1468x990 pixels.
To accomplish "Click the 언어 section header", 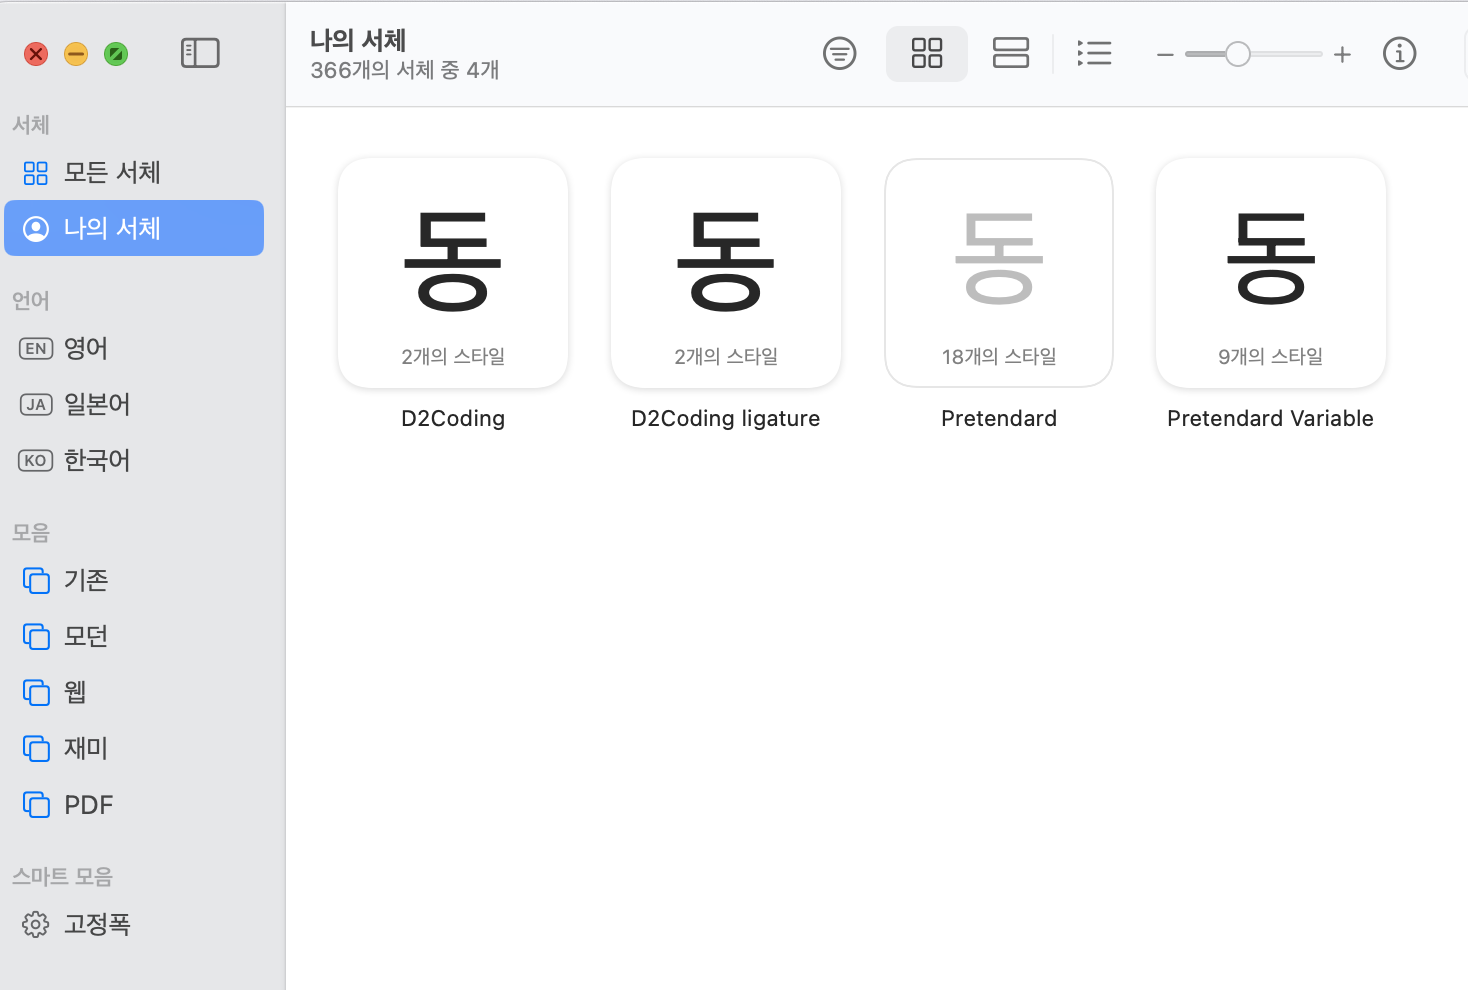I will pyautogui.click(x=31, y=301).
